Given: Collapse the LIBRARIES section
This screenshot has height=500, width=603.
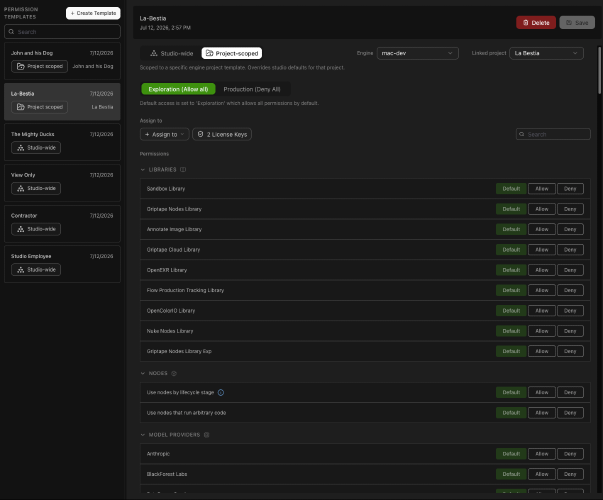Looking at the screenshot, I should coord(143,170).
